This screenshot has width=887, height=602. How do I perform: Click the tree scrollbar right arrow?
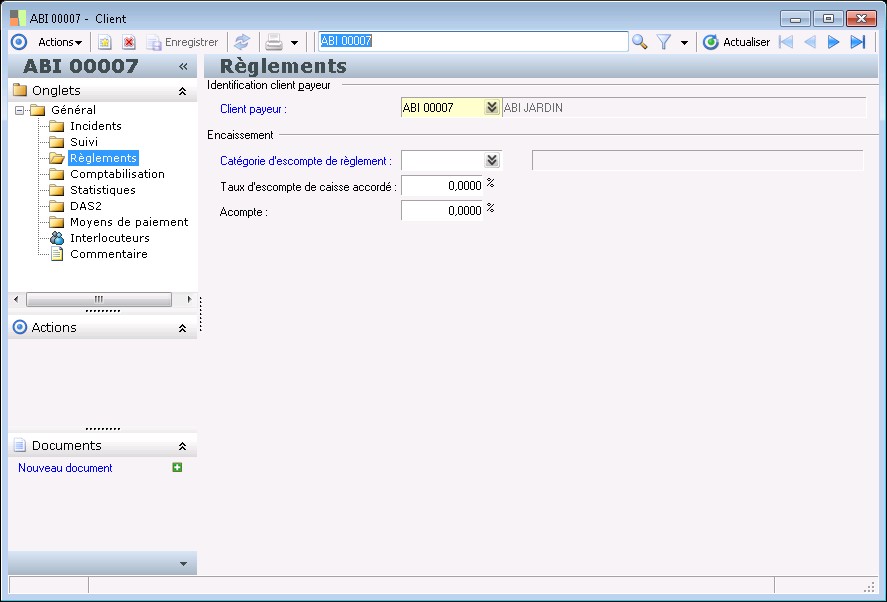pos(189,299)
